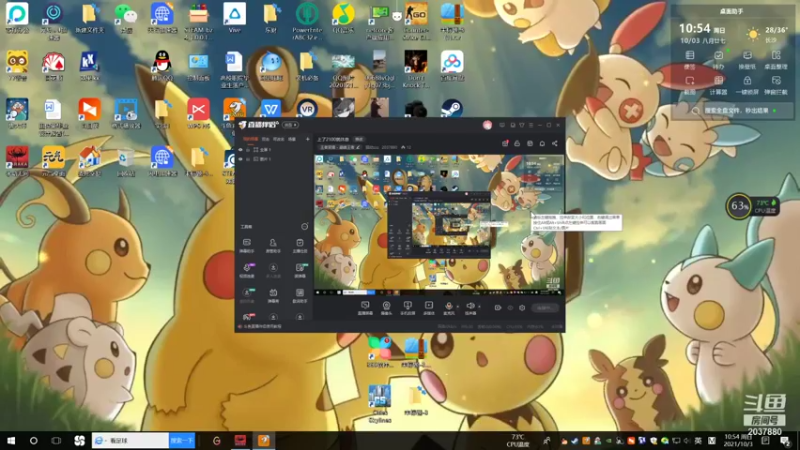The width and height of the screenshot is (800, 450).
Task: Open 弹幕助手 tool in the toolbox
Action: pyautogui.click(x=246, y=245)
